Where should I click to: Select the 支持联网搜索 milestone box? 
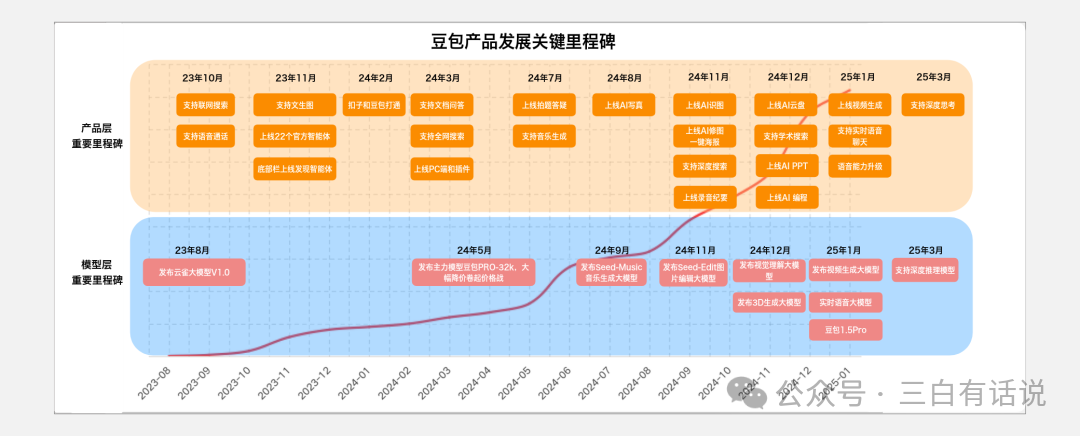(205, 105)
